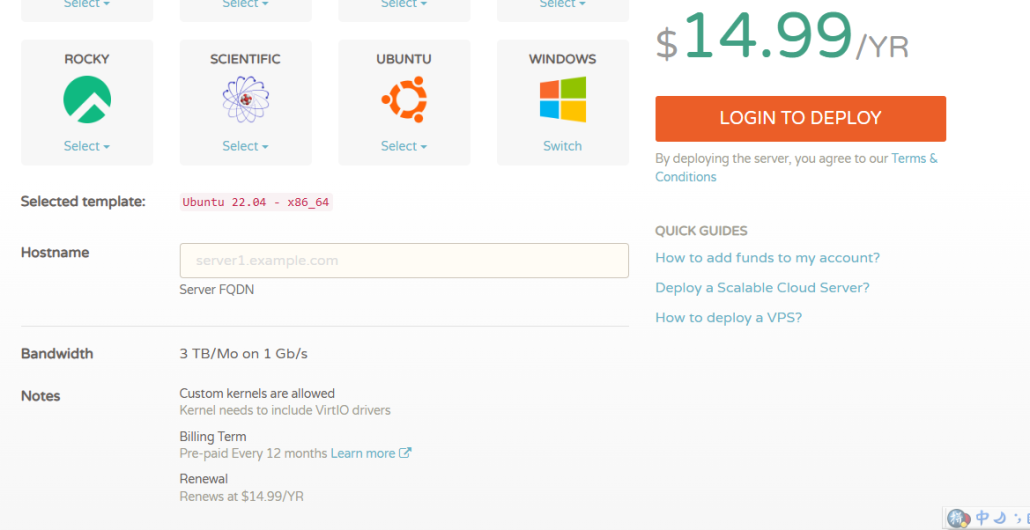Expand the Ubuntu Select version dropdown

(404, 146)
